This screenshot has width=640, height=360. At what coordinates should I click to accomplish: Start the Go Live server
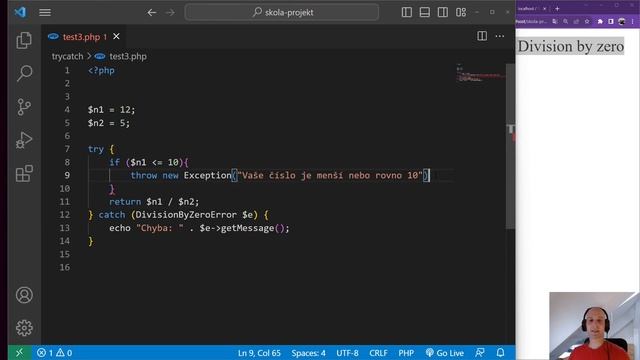tap(444, 353)
